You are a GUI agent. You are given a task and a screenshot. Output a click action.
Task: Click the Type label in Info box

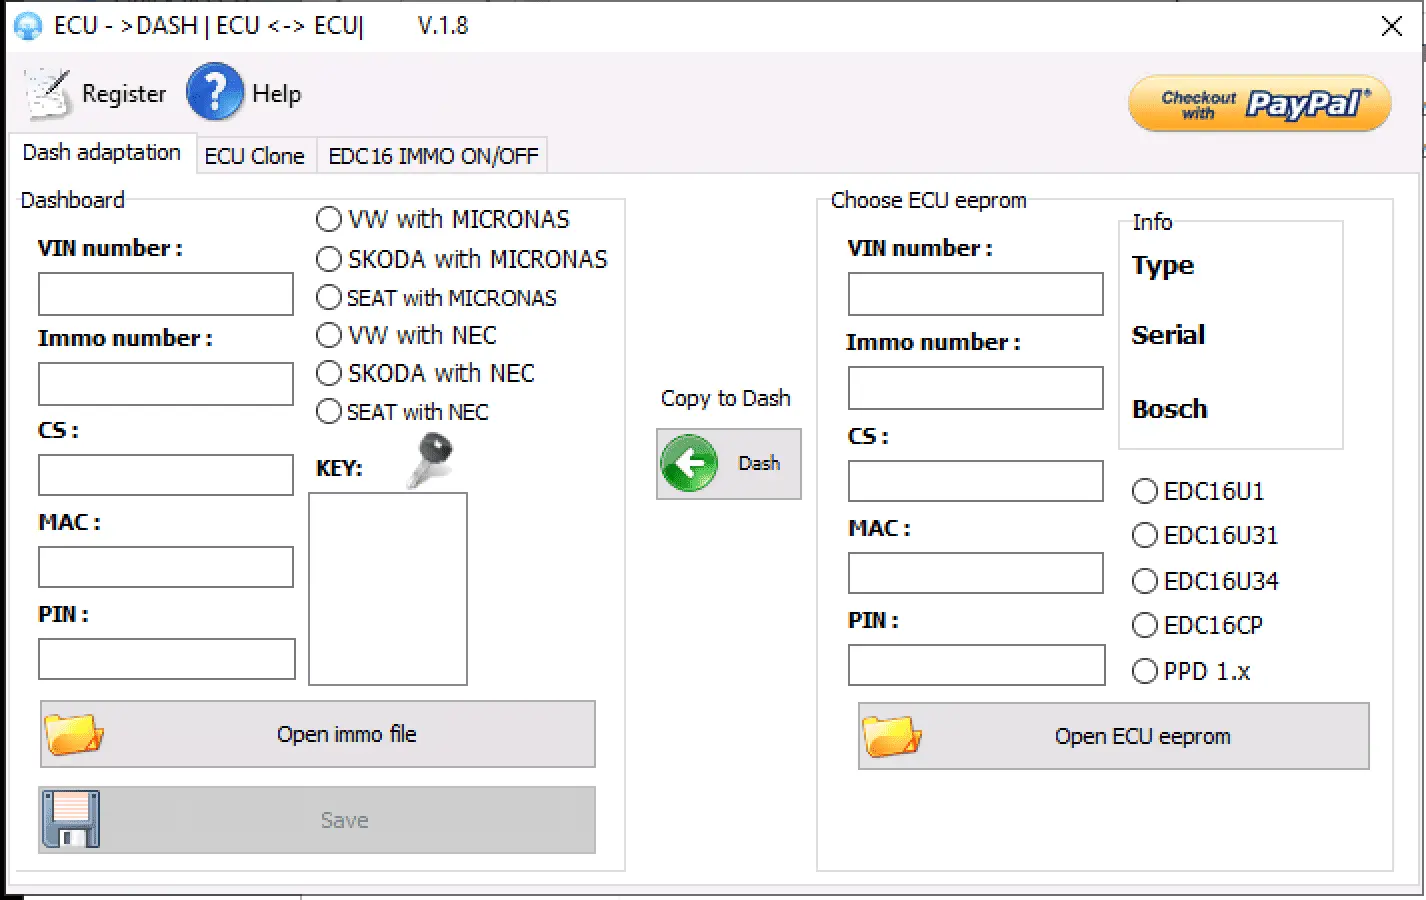point(1163,266)
